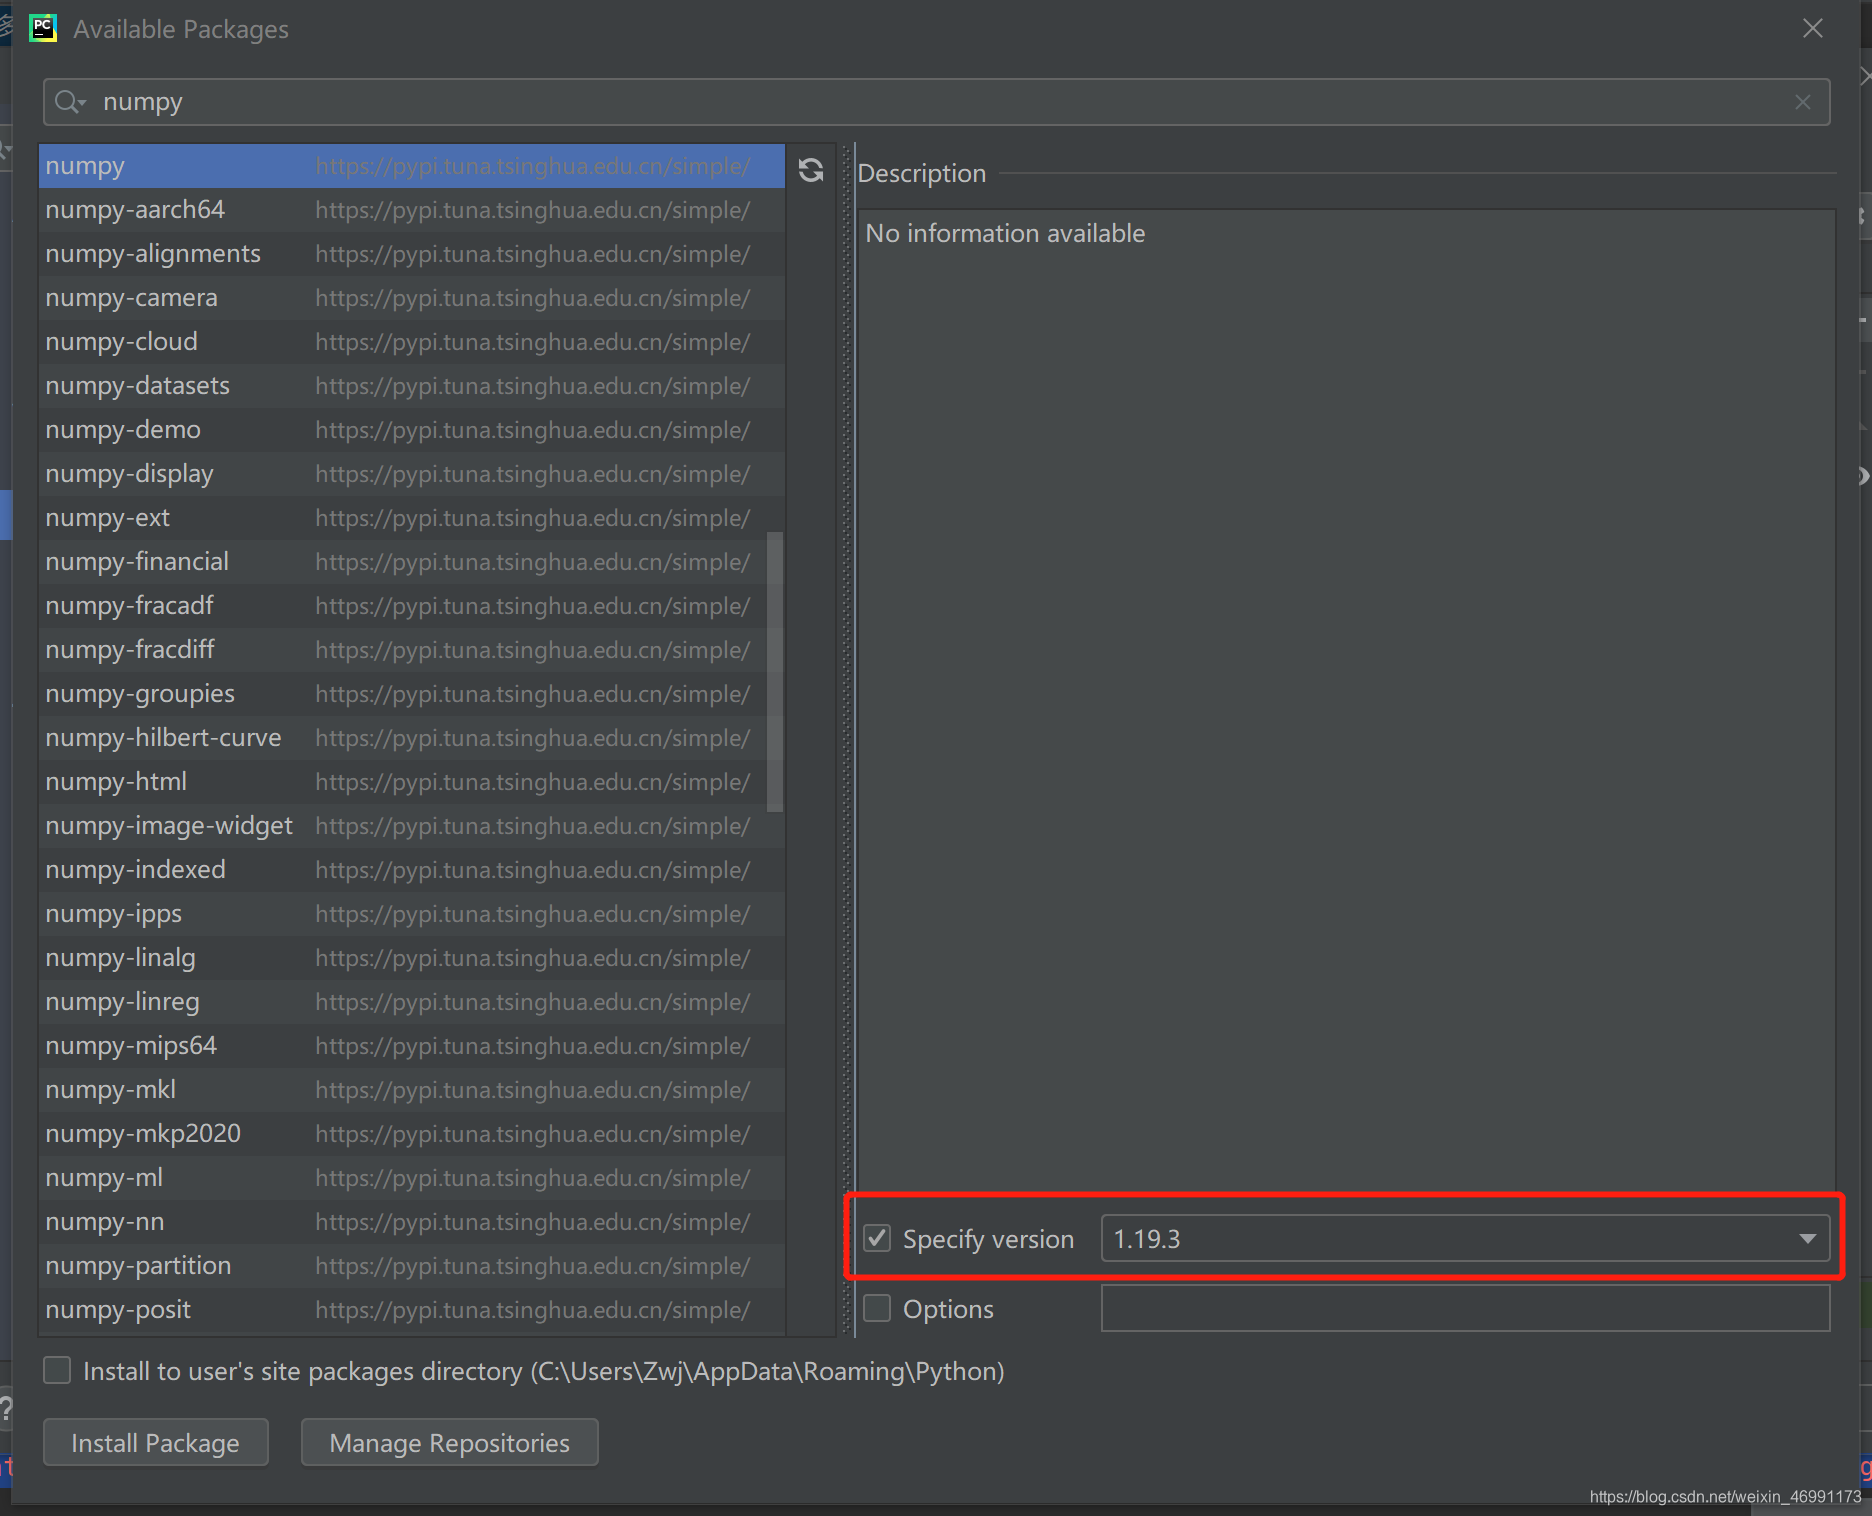Open the search history magnifier icon
The width and height of the screenshot is (1872, 1516).
pos(70,102)
